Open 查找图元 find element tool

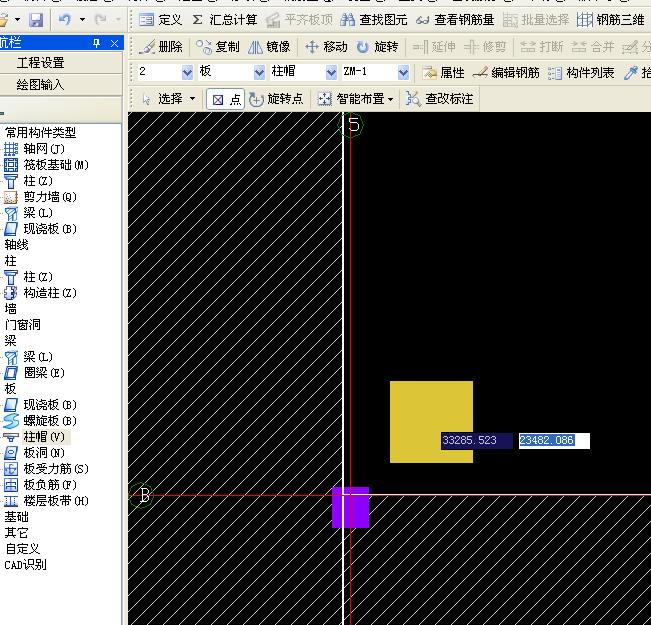pos(374,20)
